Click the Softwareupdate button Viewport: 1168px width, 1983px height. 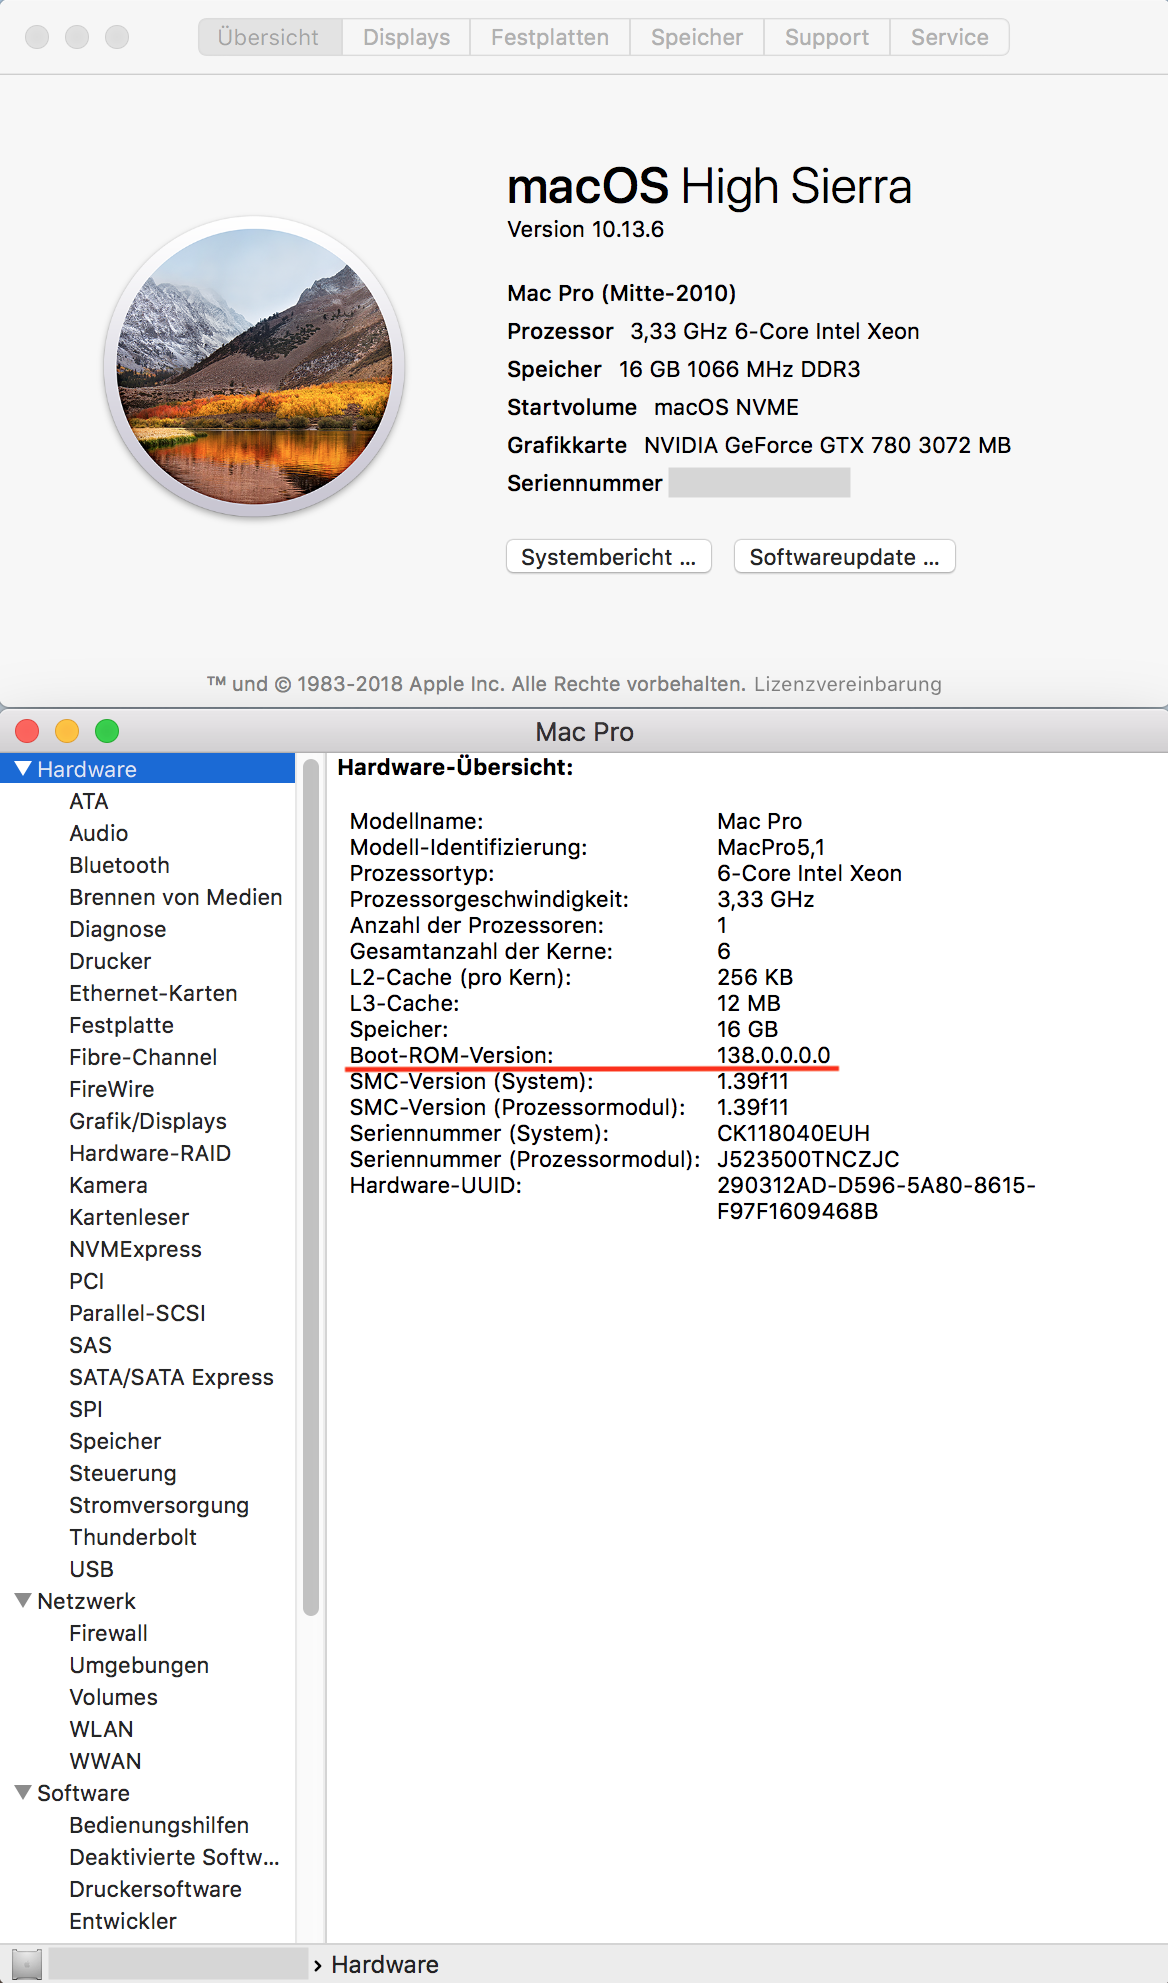coord(845,557)
